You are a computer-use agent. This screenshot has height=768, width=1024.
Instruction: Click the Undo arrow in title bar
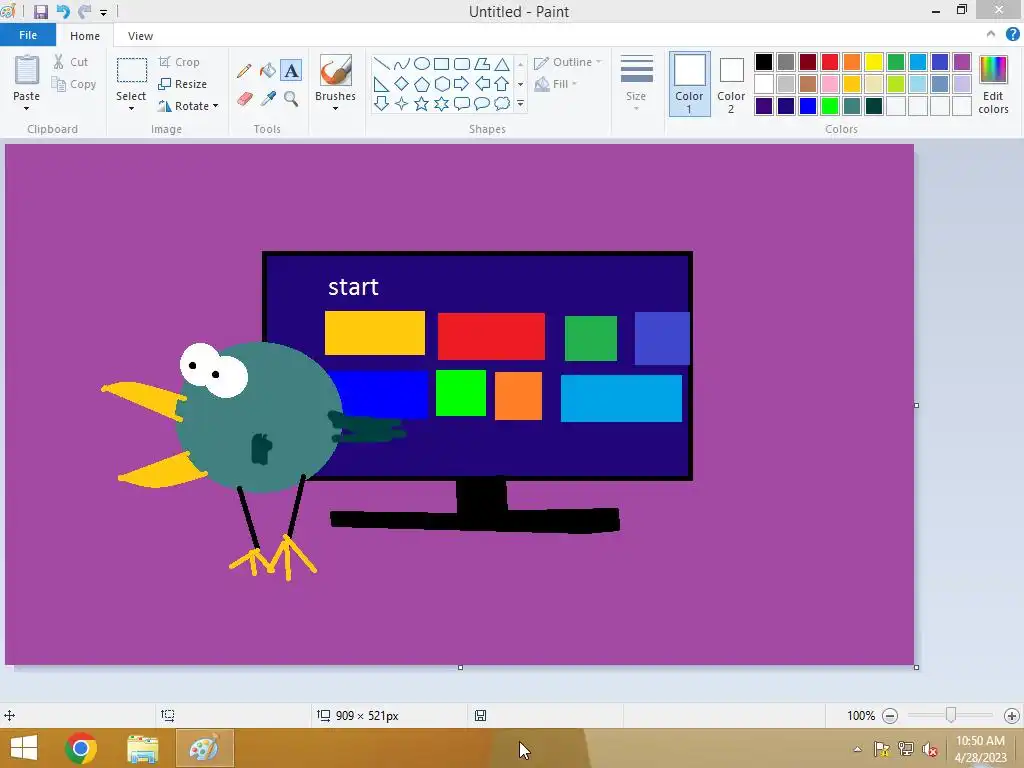[63, 12]
